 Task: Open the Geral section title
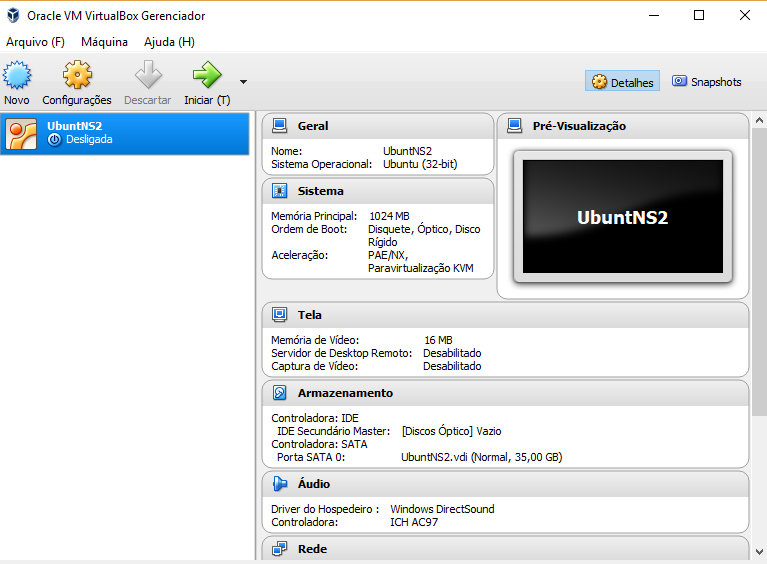pyautogui.click(x=313, y=126)
